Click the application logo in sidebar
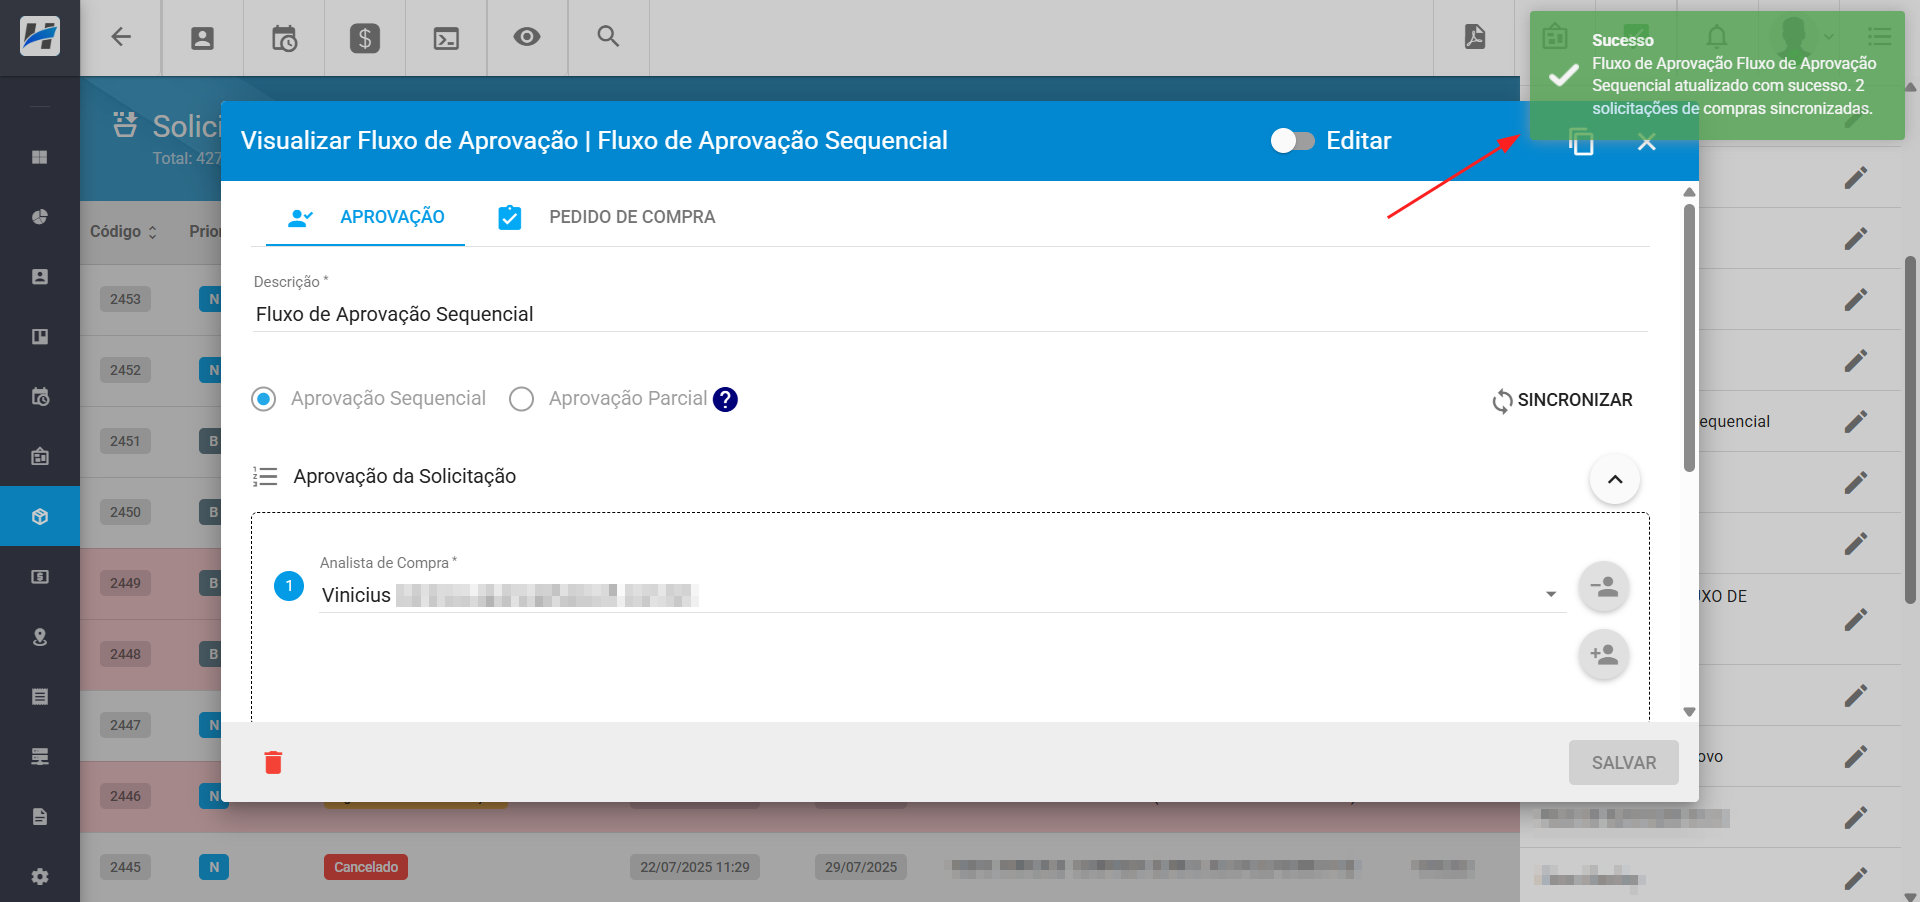The image size is (1920, 902). [x=40, y=37]
